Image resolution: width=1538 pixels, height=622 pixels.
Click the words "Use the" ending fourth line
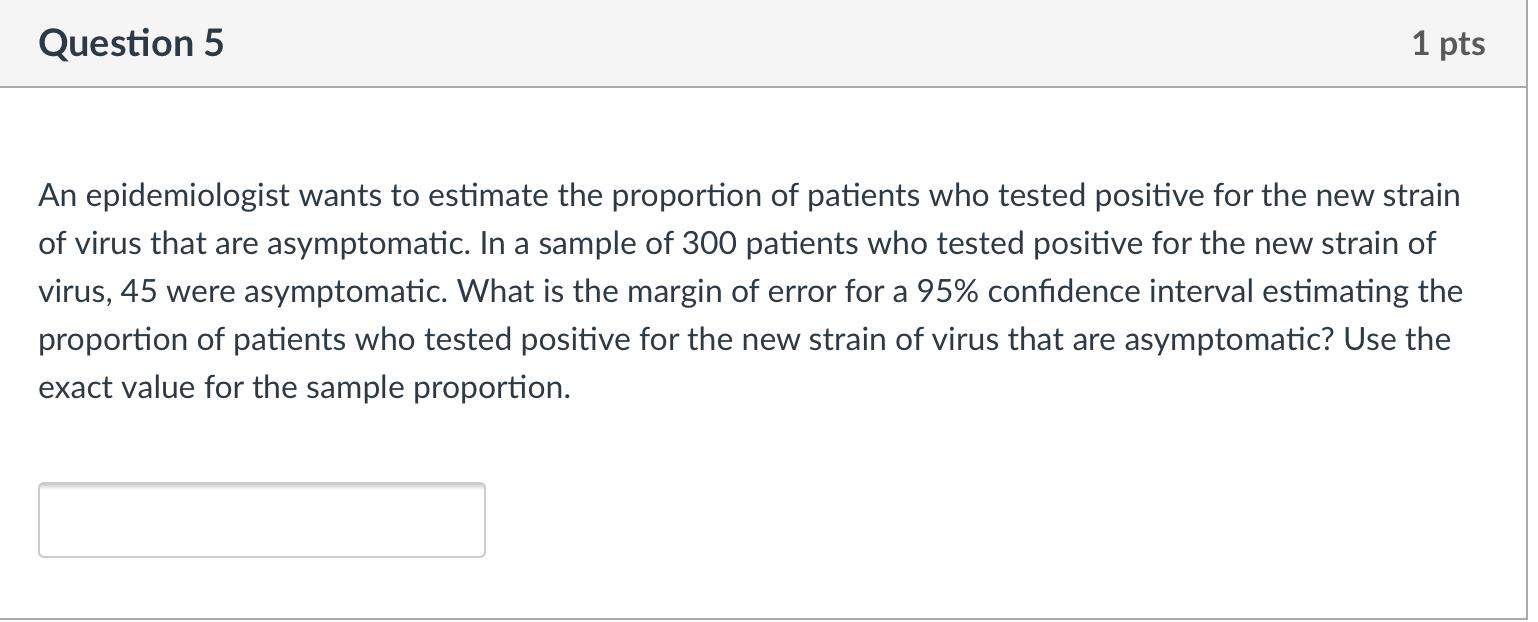tap(1397, 340)
